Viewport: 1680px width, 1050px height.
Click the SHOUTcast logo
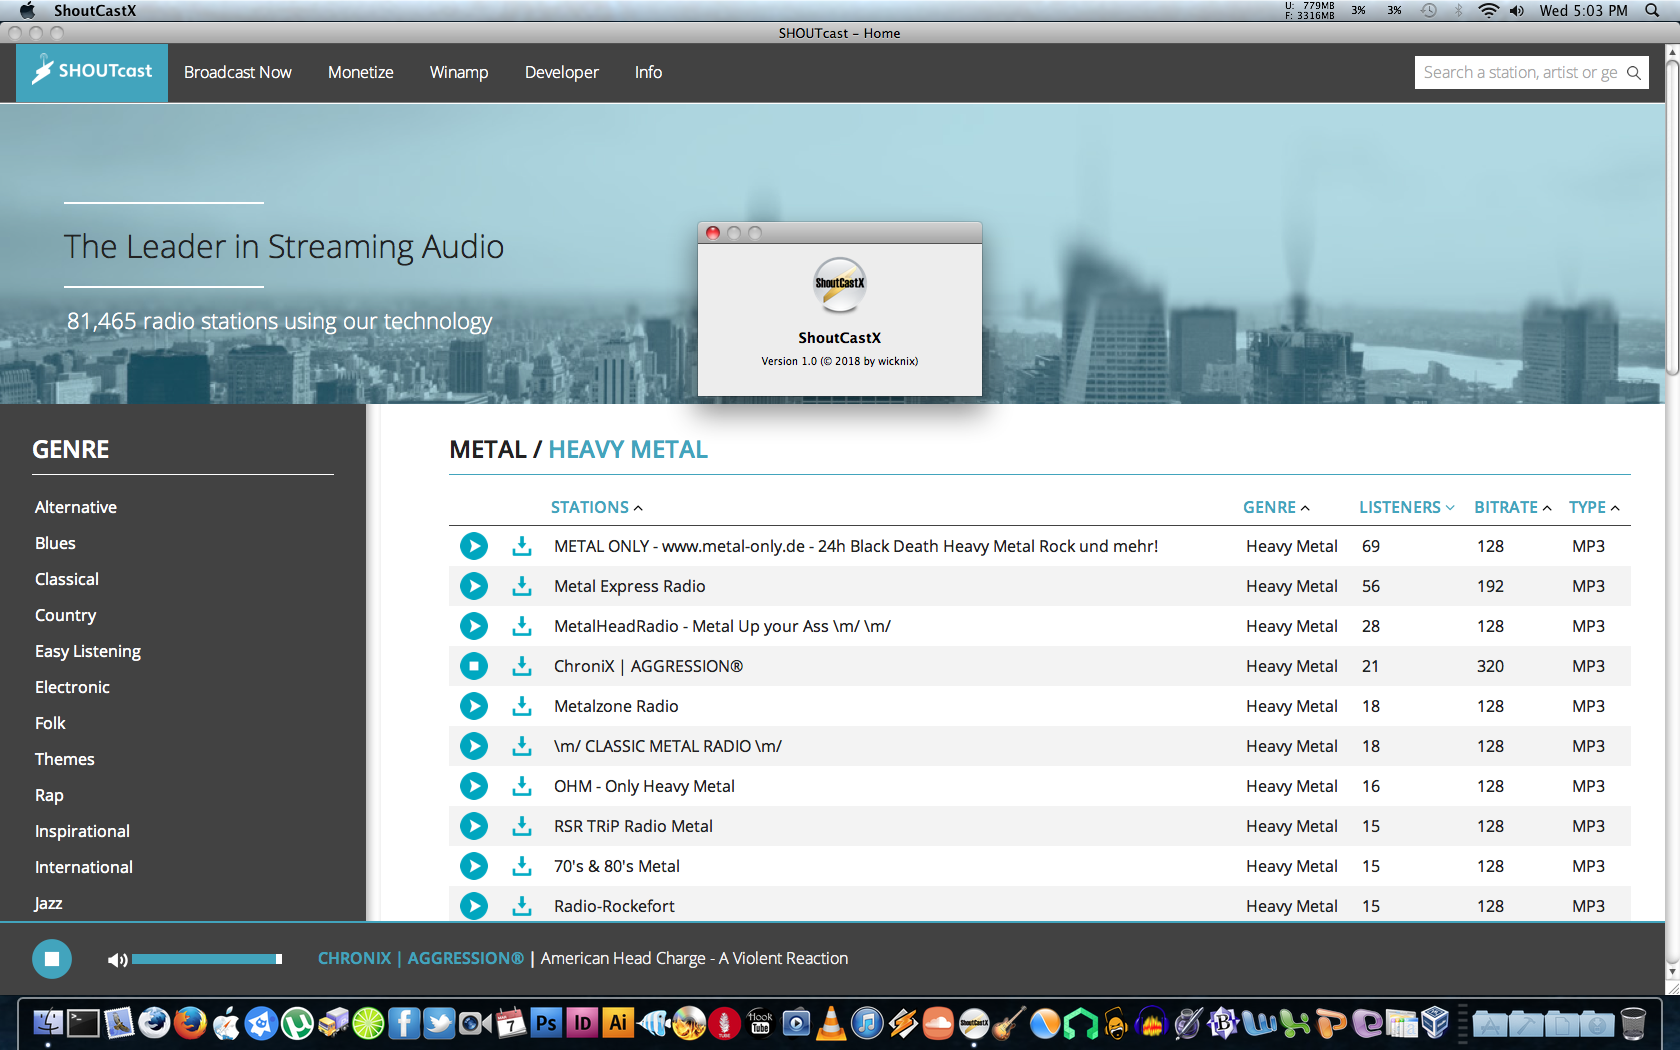point(92,72)
